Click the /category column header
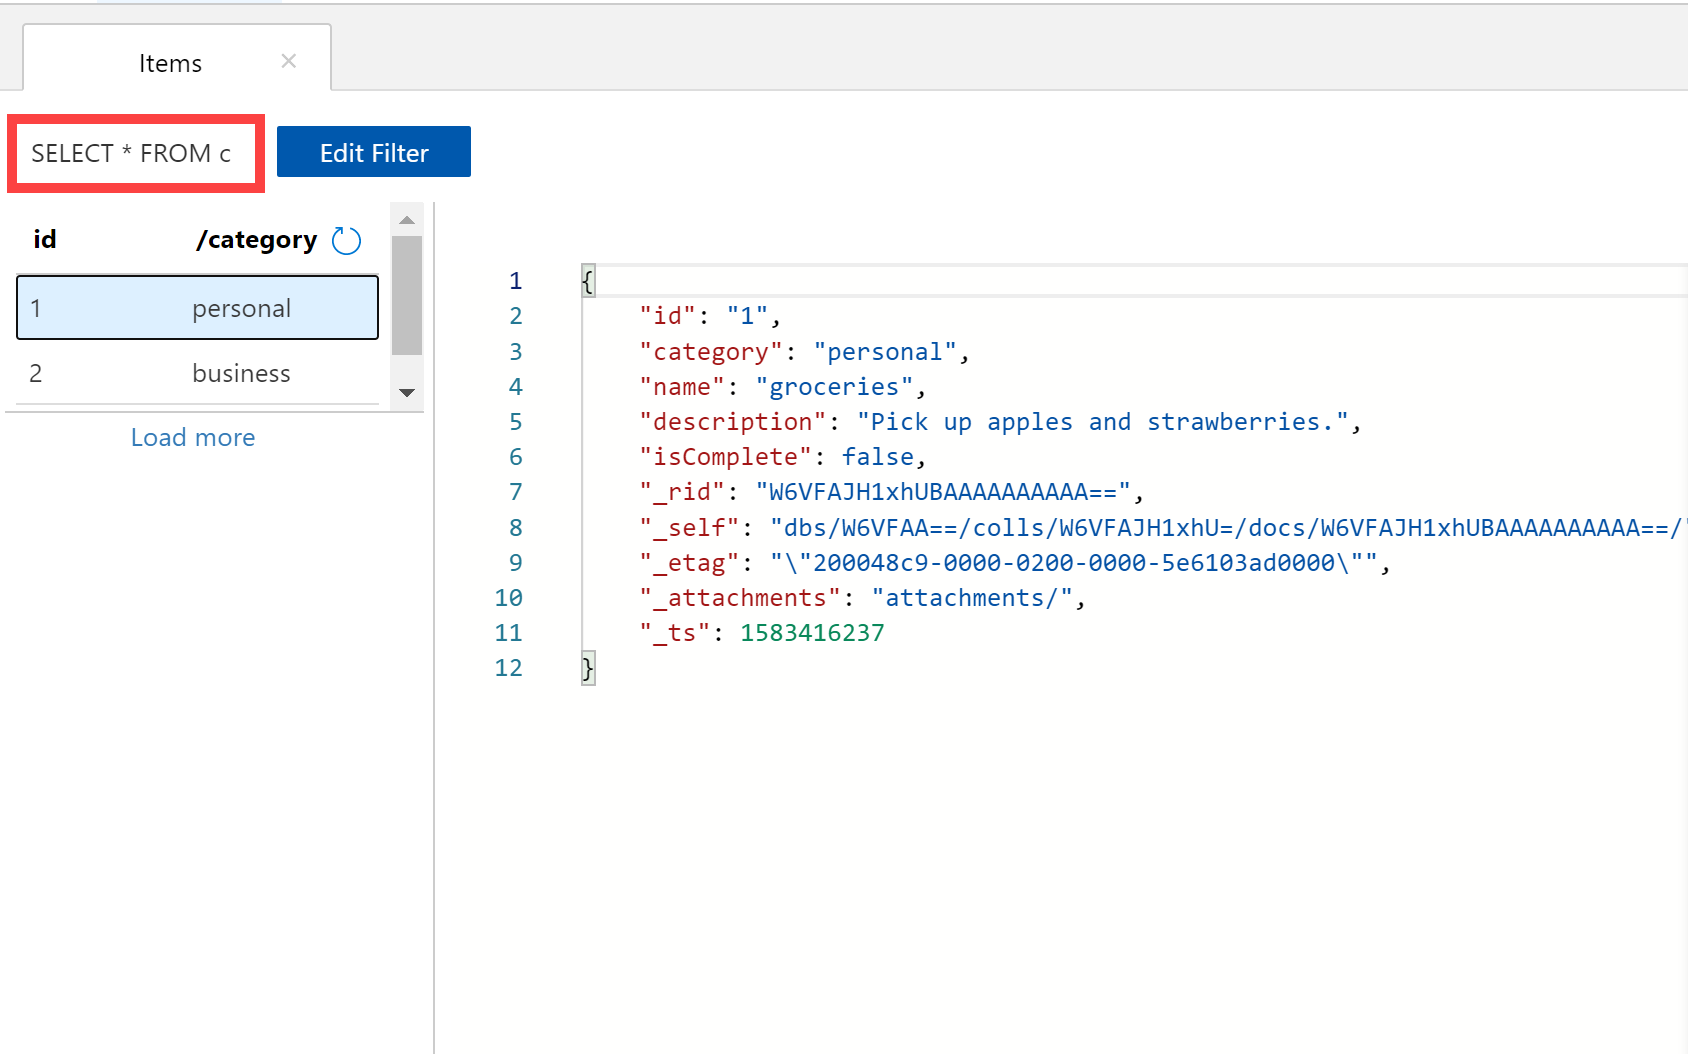Viewport: 1688px width, 1054px height. coord(257,240)
